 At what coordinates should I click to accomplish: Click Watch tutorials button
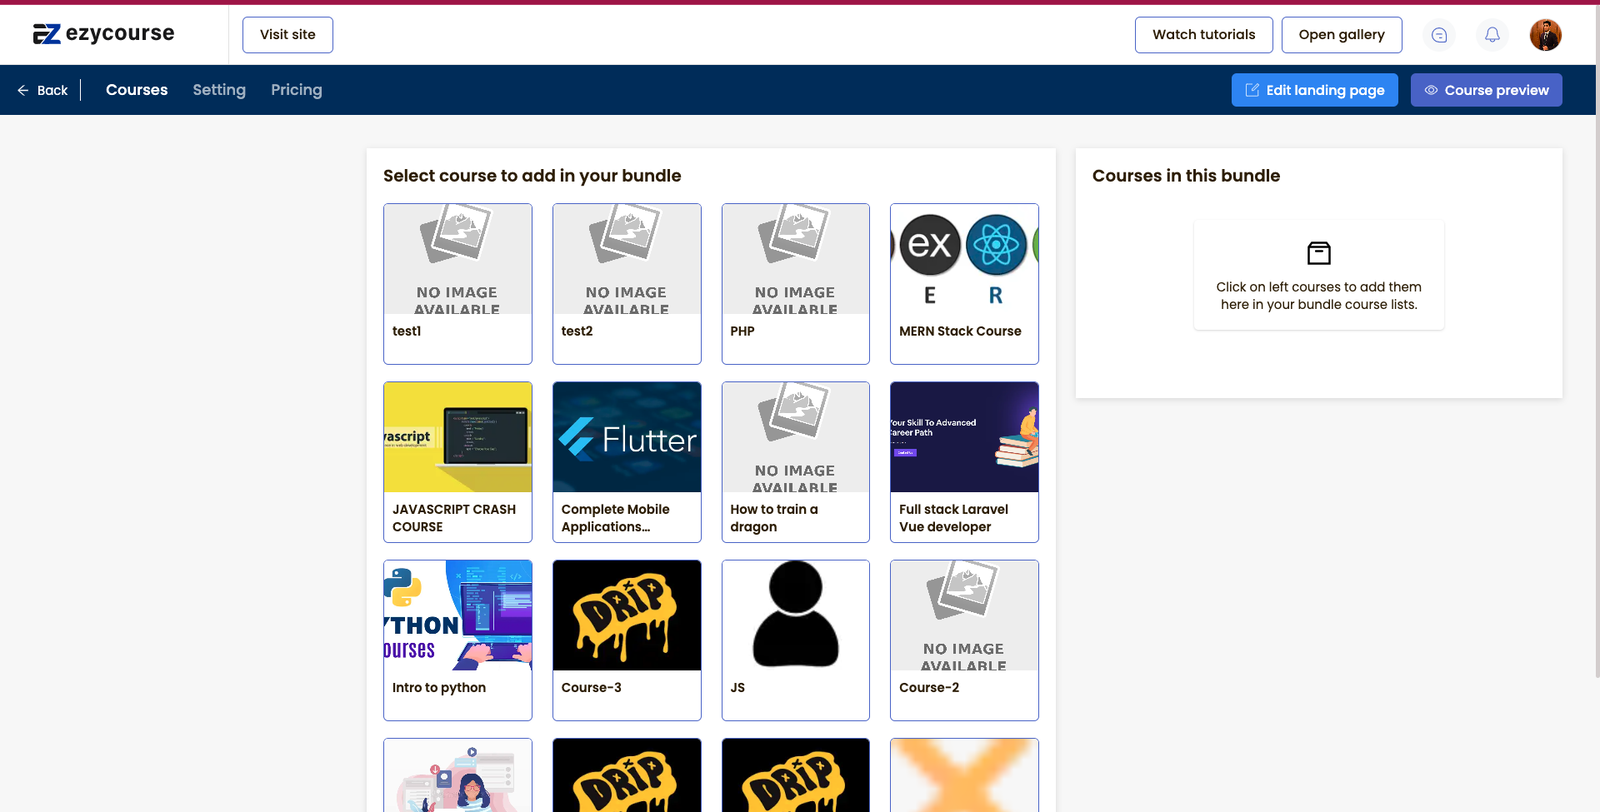(x=1203, y=35)
